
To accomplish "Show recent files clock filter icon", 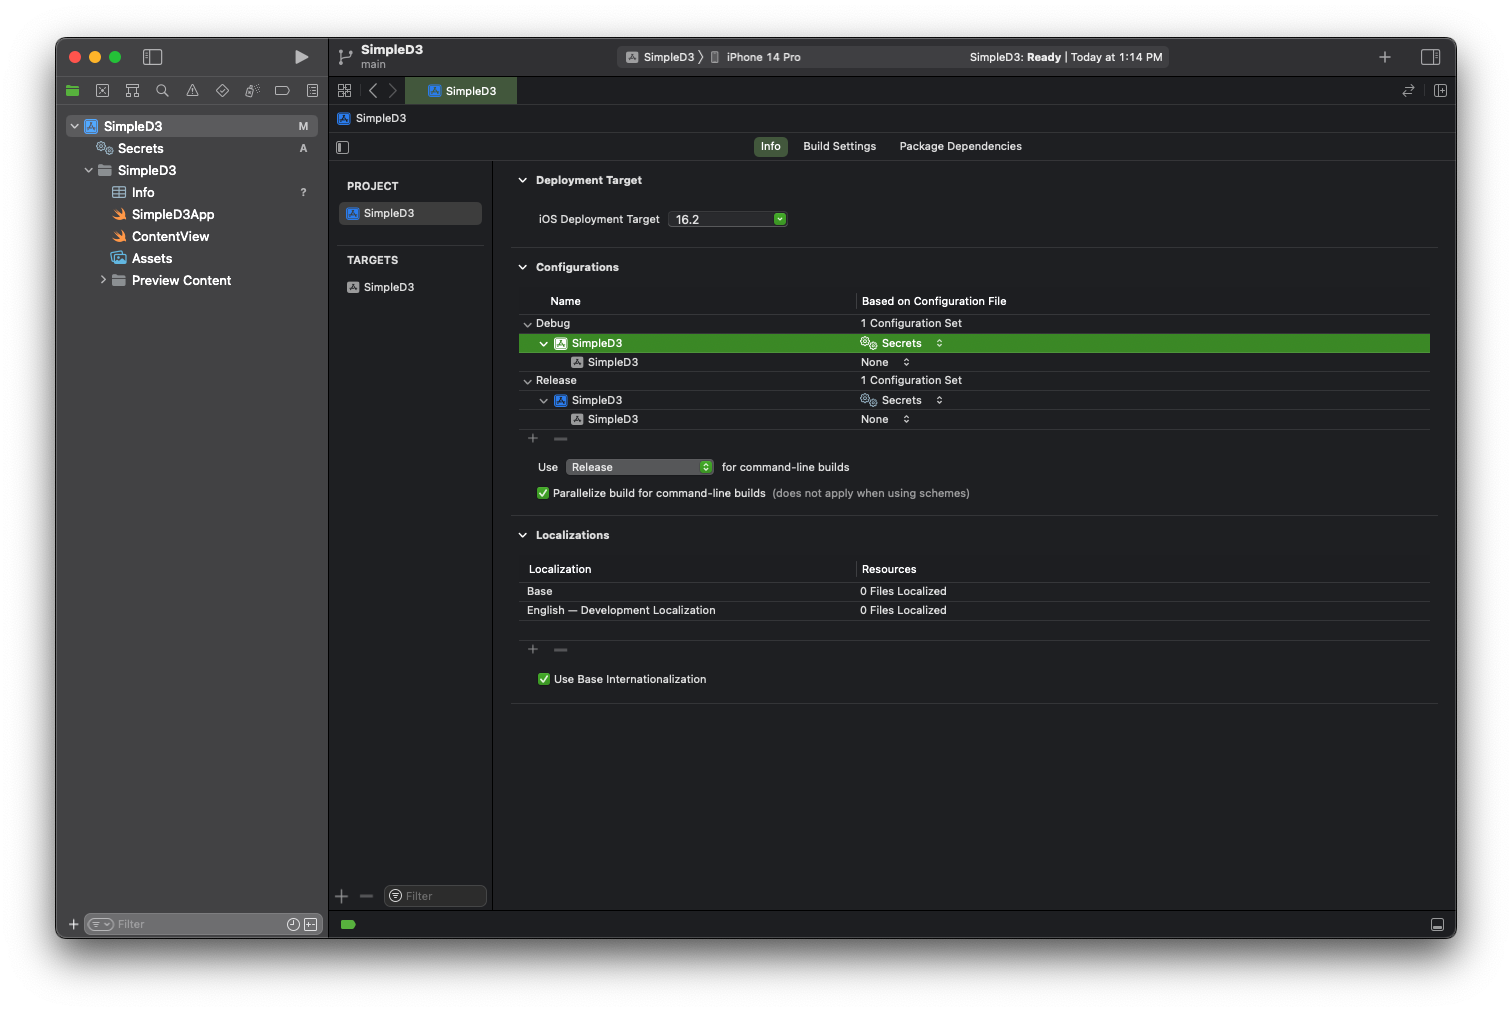I will coord(293,925).
